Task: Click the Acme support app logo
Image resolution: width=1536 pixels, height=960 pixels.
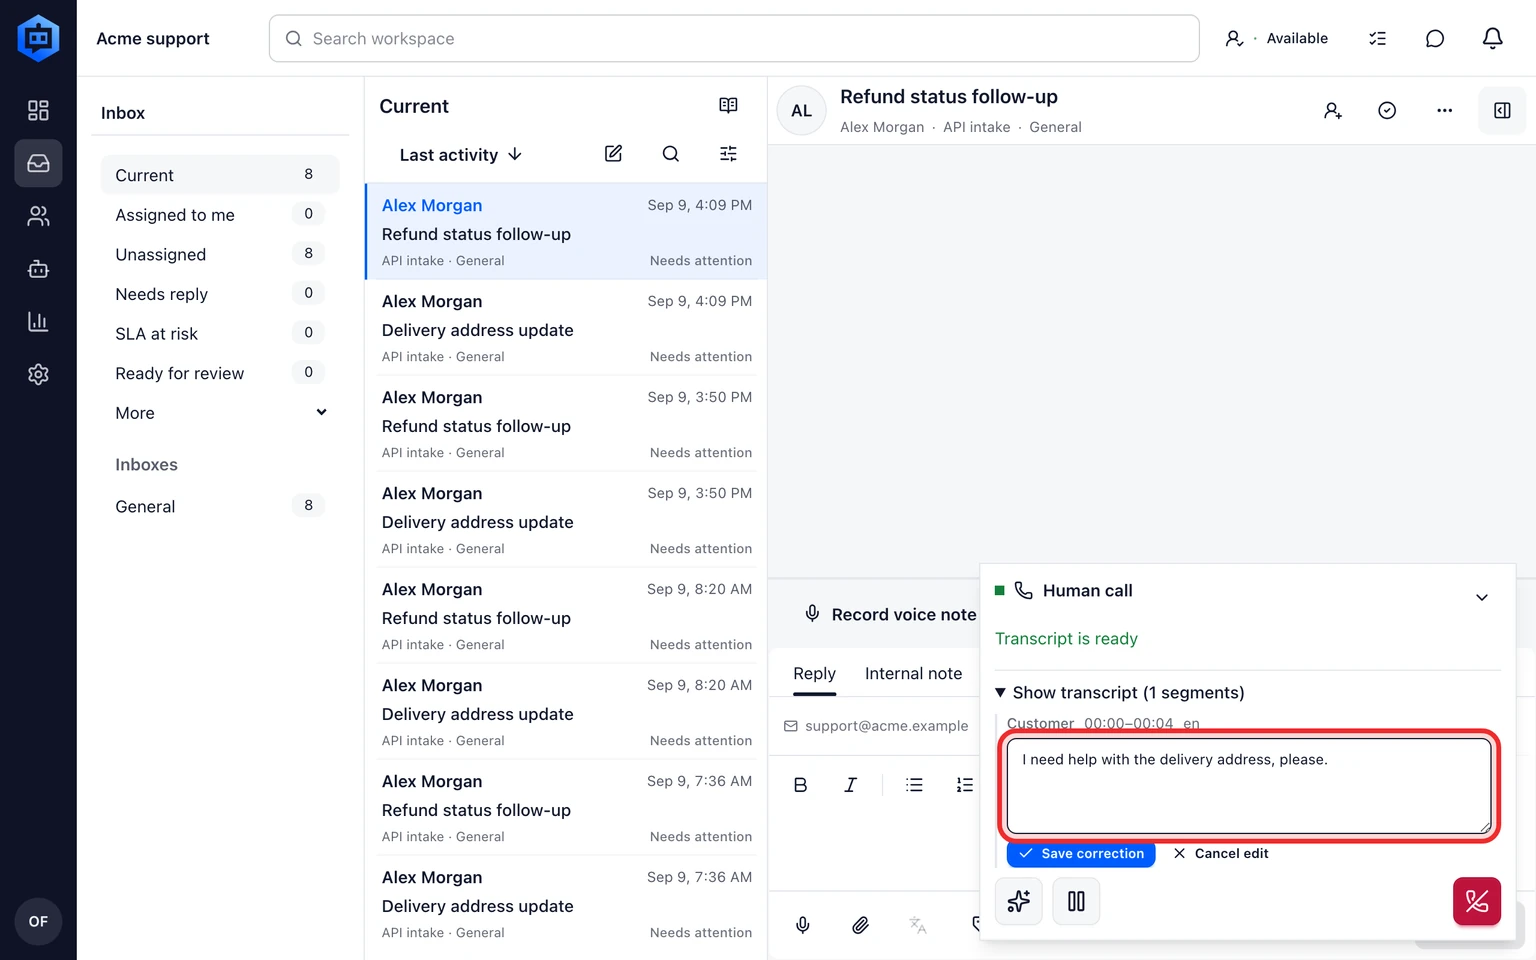Action: click(38, 38)
